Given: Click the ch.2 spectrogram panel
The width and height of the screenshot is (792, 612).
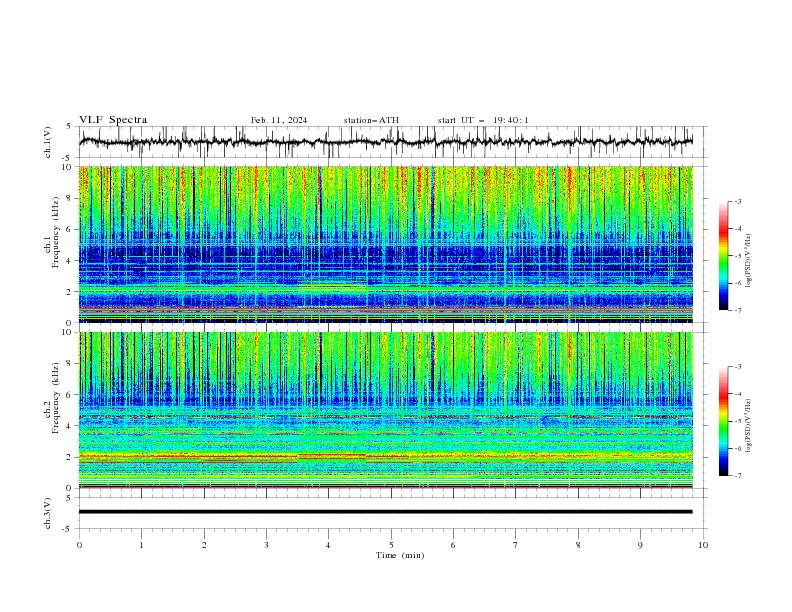Looking at the screenshot, I should [385, 410].
